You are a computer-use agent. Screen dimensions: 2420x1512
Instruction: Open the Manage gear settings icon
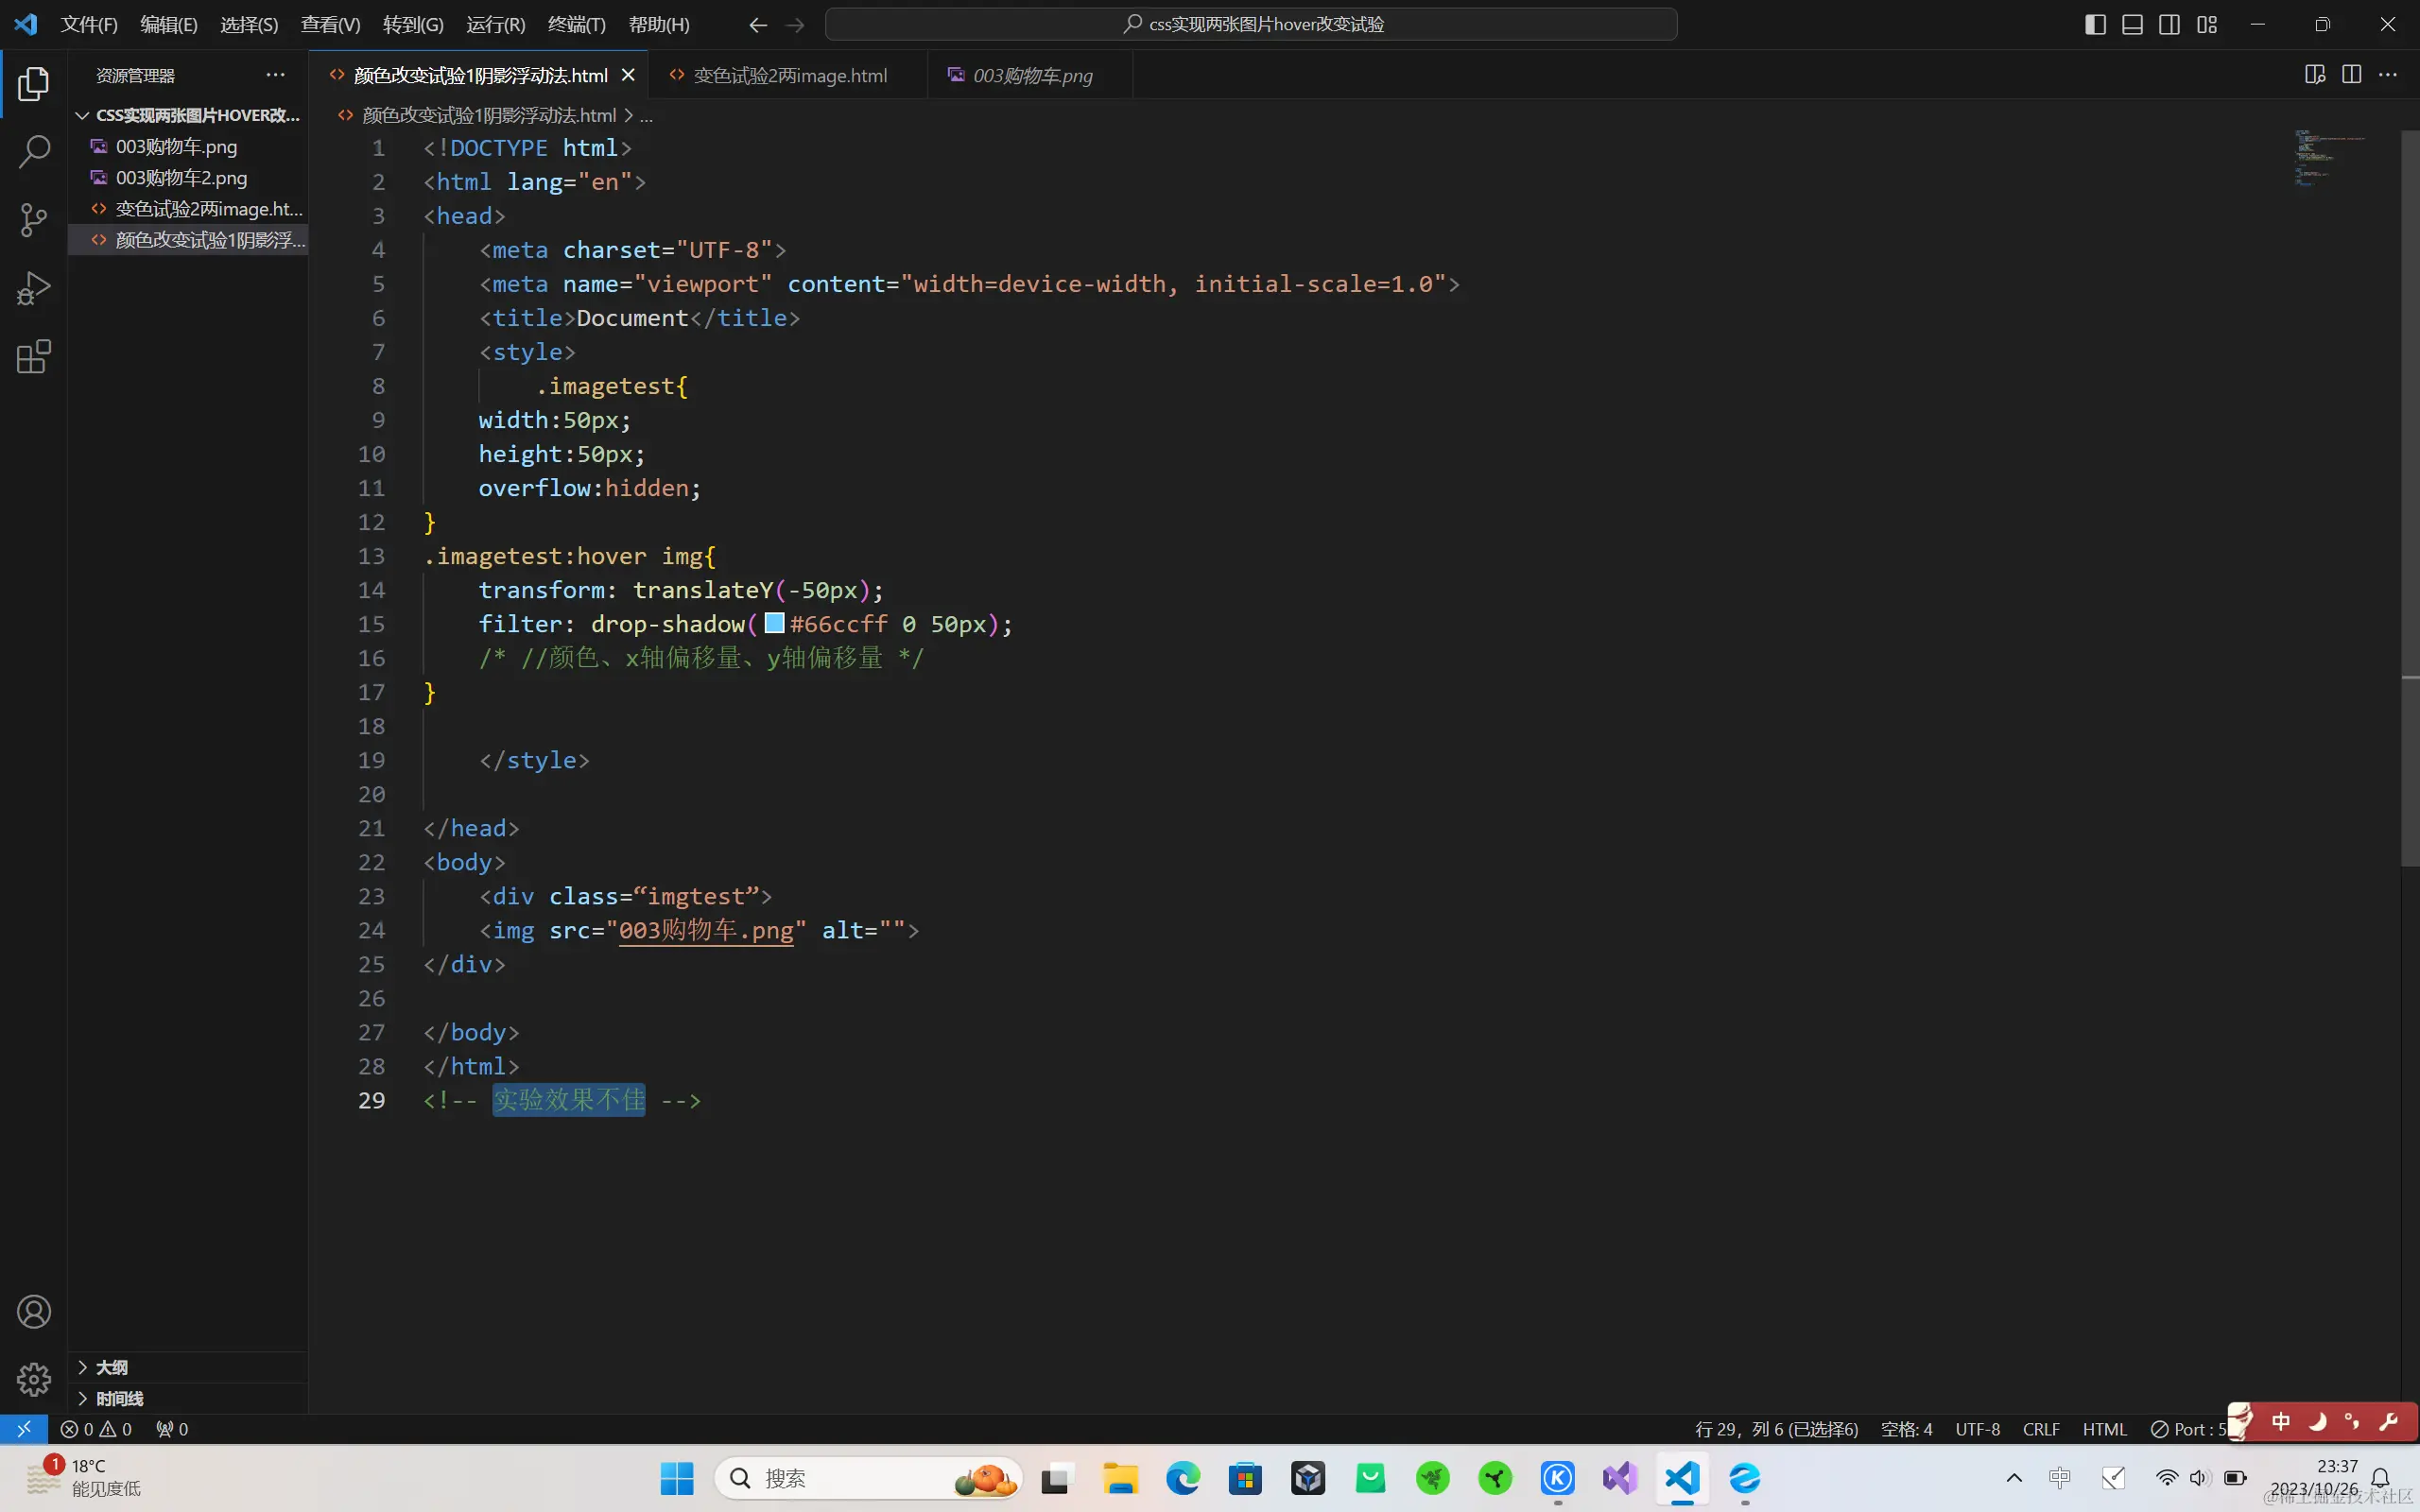[x=34, y=1379]
